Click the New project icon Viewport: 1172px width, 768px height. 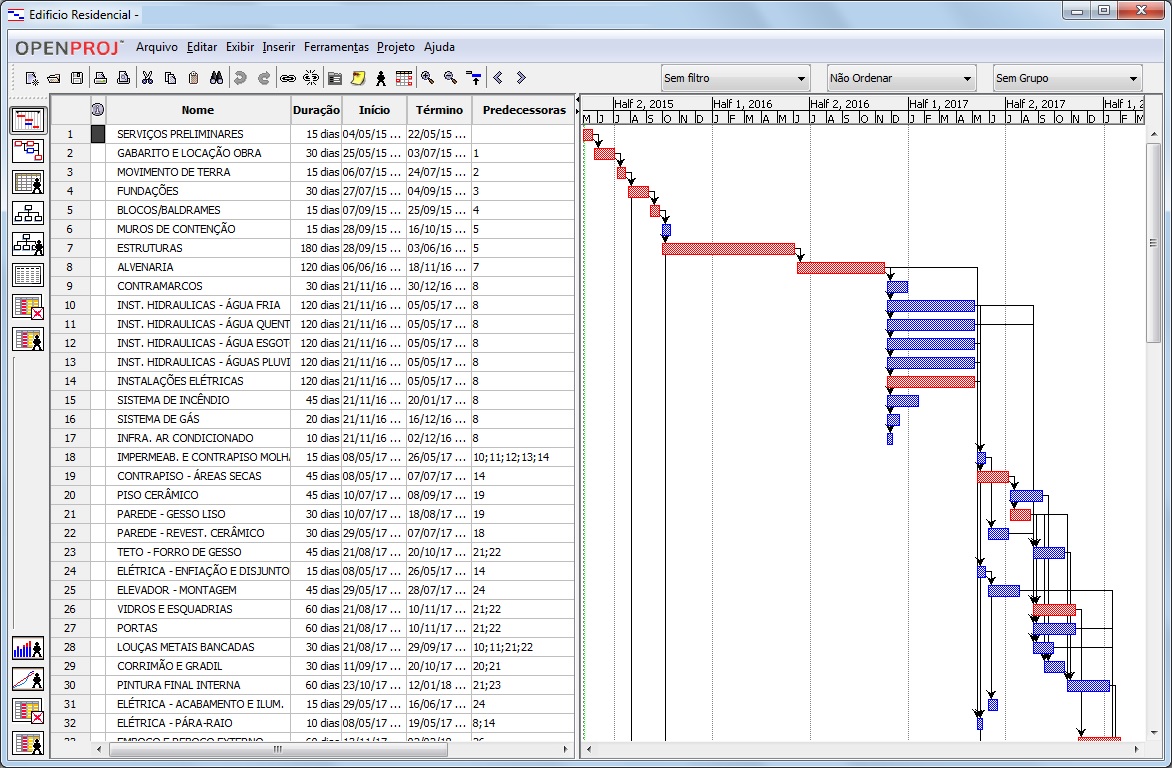(32, 78)
